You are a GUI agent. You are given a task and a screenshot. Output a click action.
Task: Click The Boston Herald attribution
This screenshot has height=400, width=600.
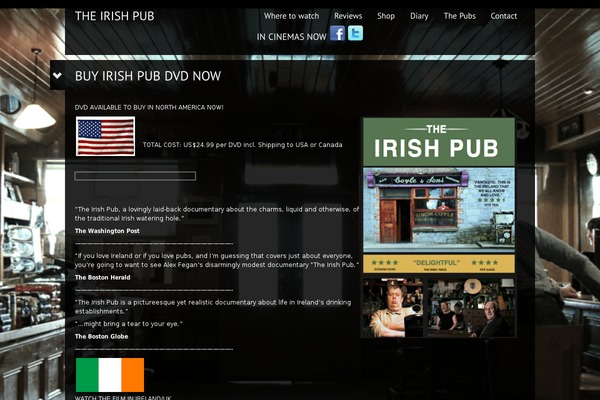[103, 278]
